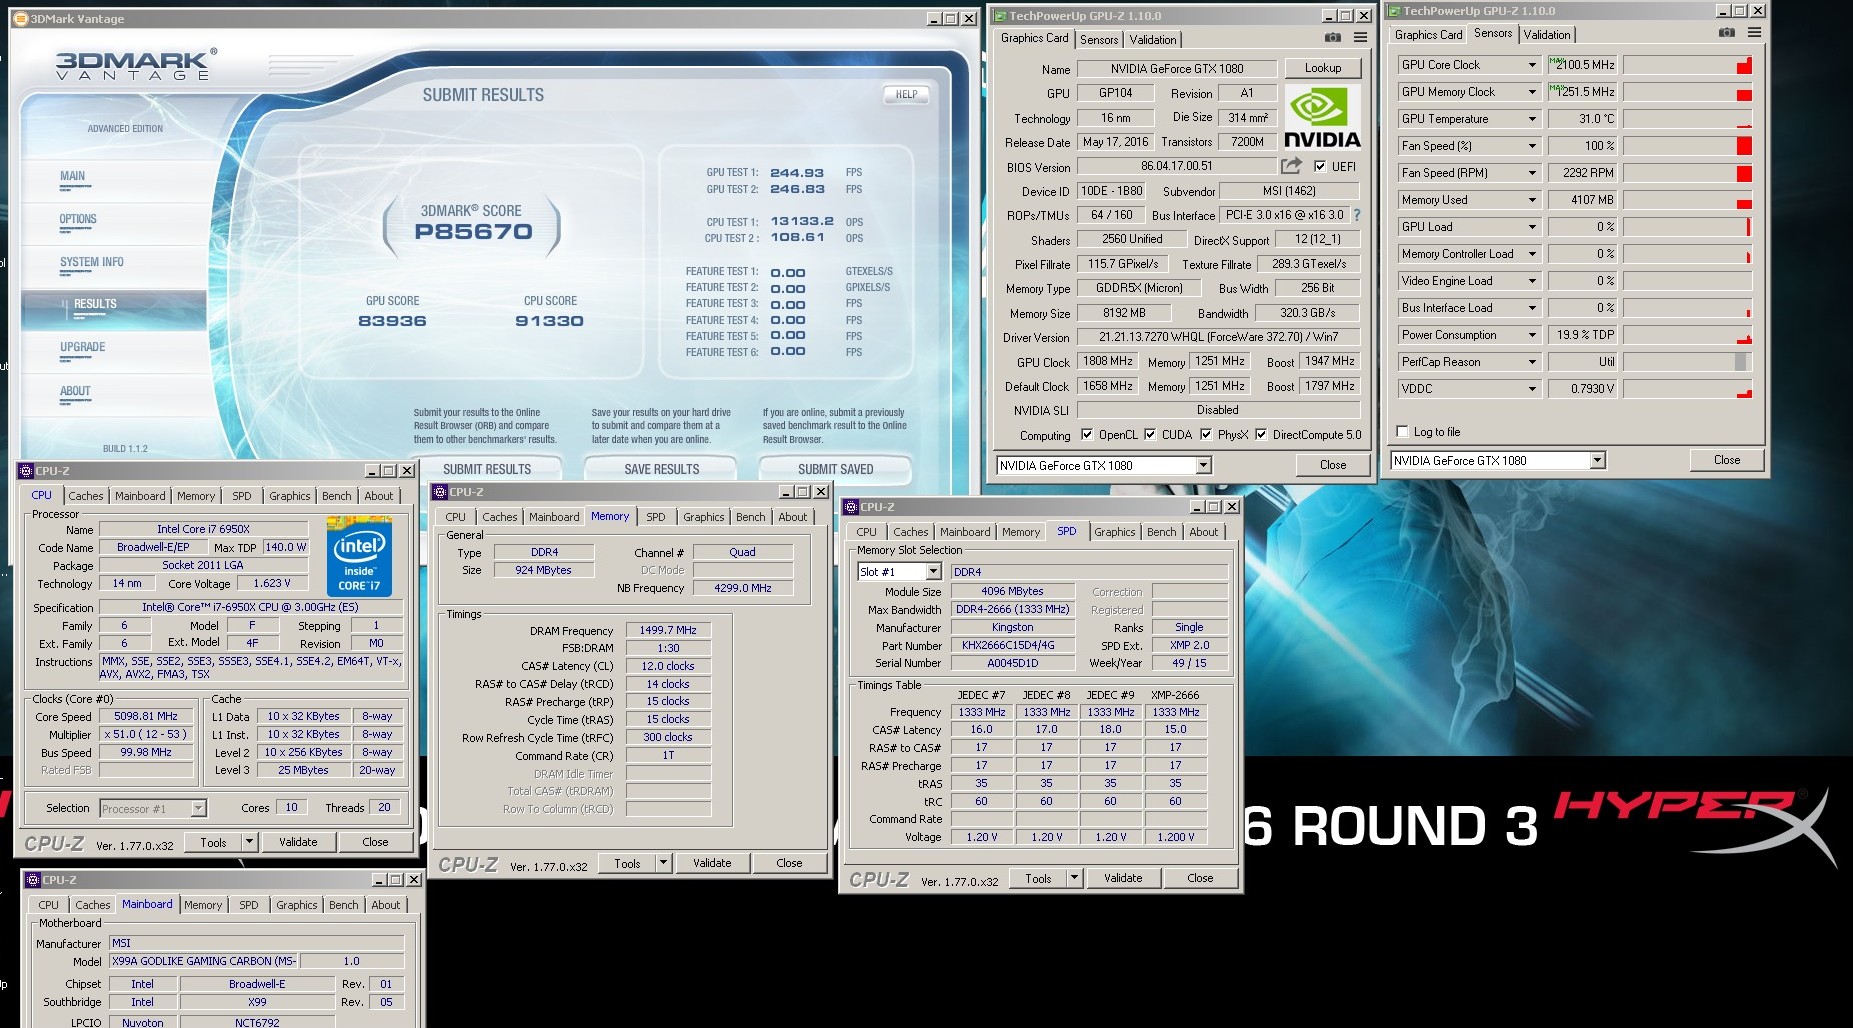The width and height of the screenshot is (1853, 1028).
Task: Click the camera icon in GPU-Z Sensors window
Action: [1727, 33]
